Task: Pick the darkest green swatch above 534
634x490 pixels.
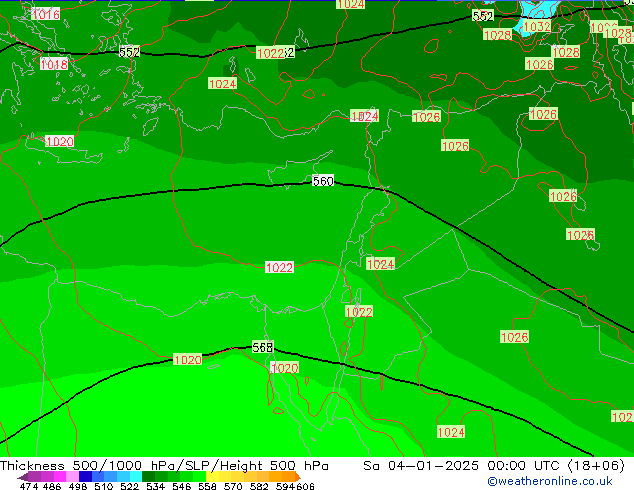Action: 148,476
